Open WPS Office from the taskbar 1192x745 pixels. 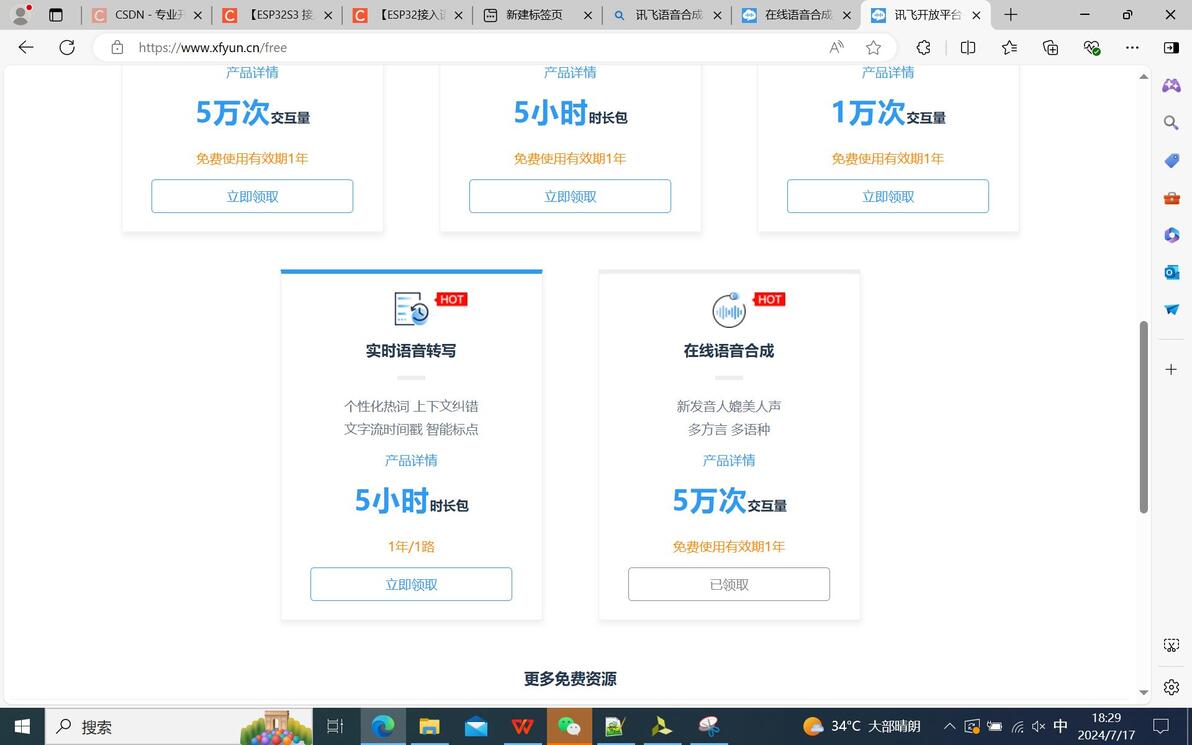522,726
